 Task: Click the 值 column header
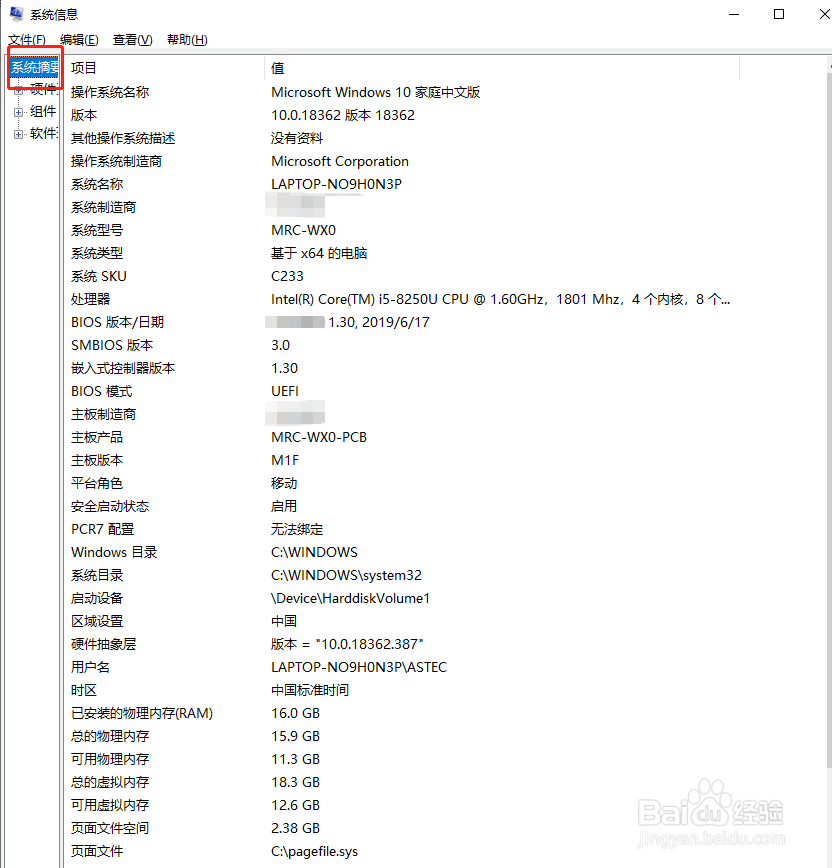pos(275,66)
